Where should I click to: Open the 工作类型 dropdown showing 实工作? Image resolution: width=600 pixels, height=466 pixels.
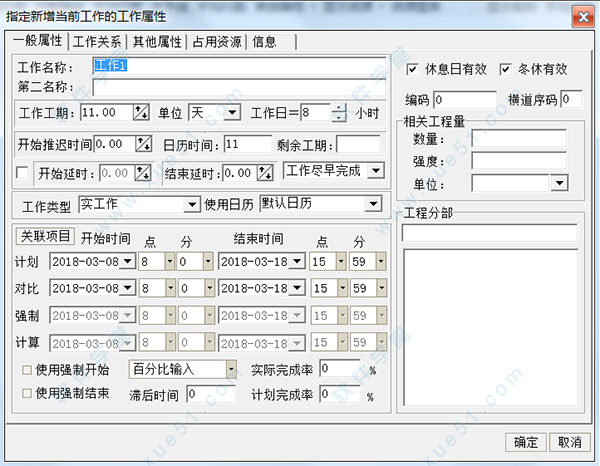[x=193, y=205]
